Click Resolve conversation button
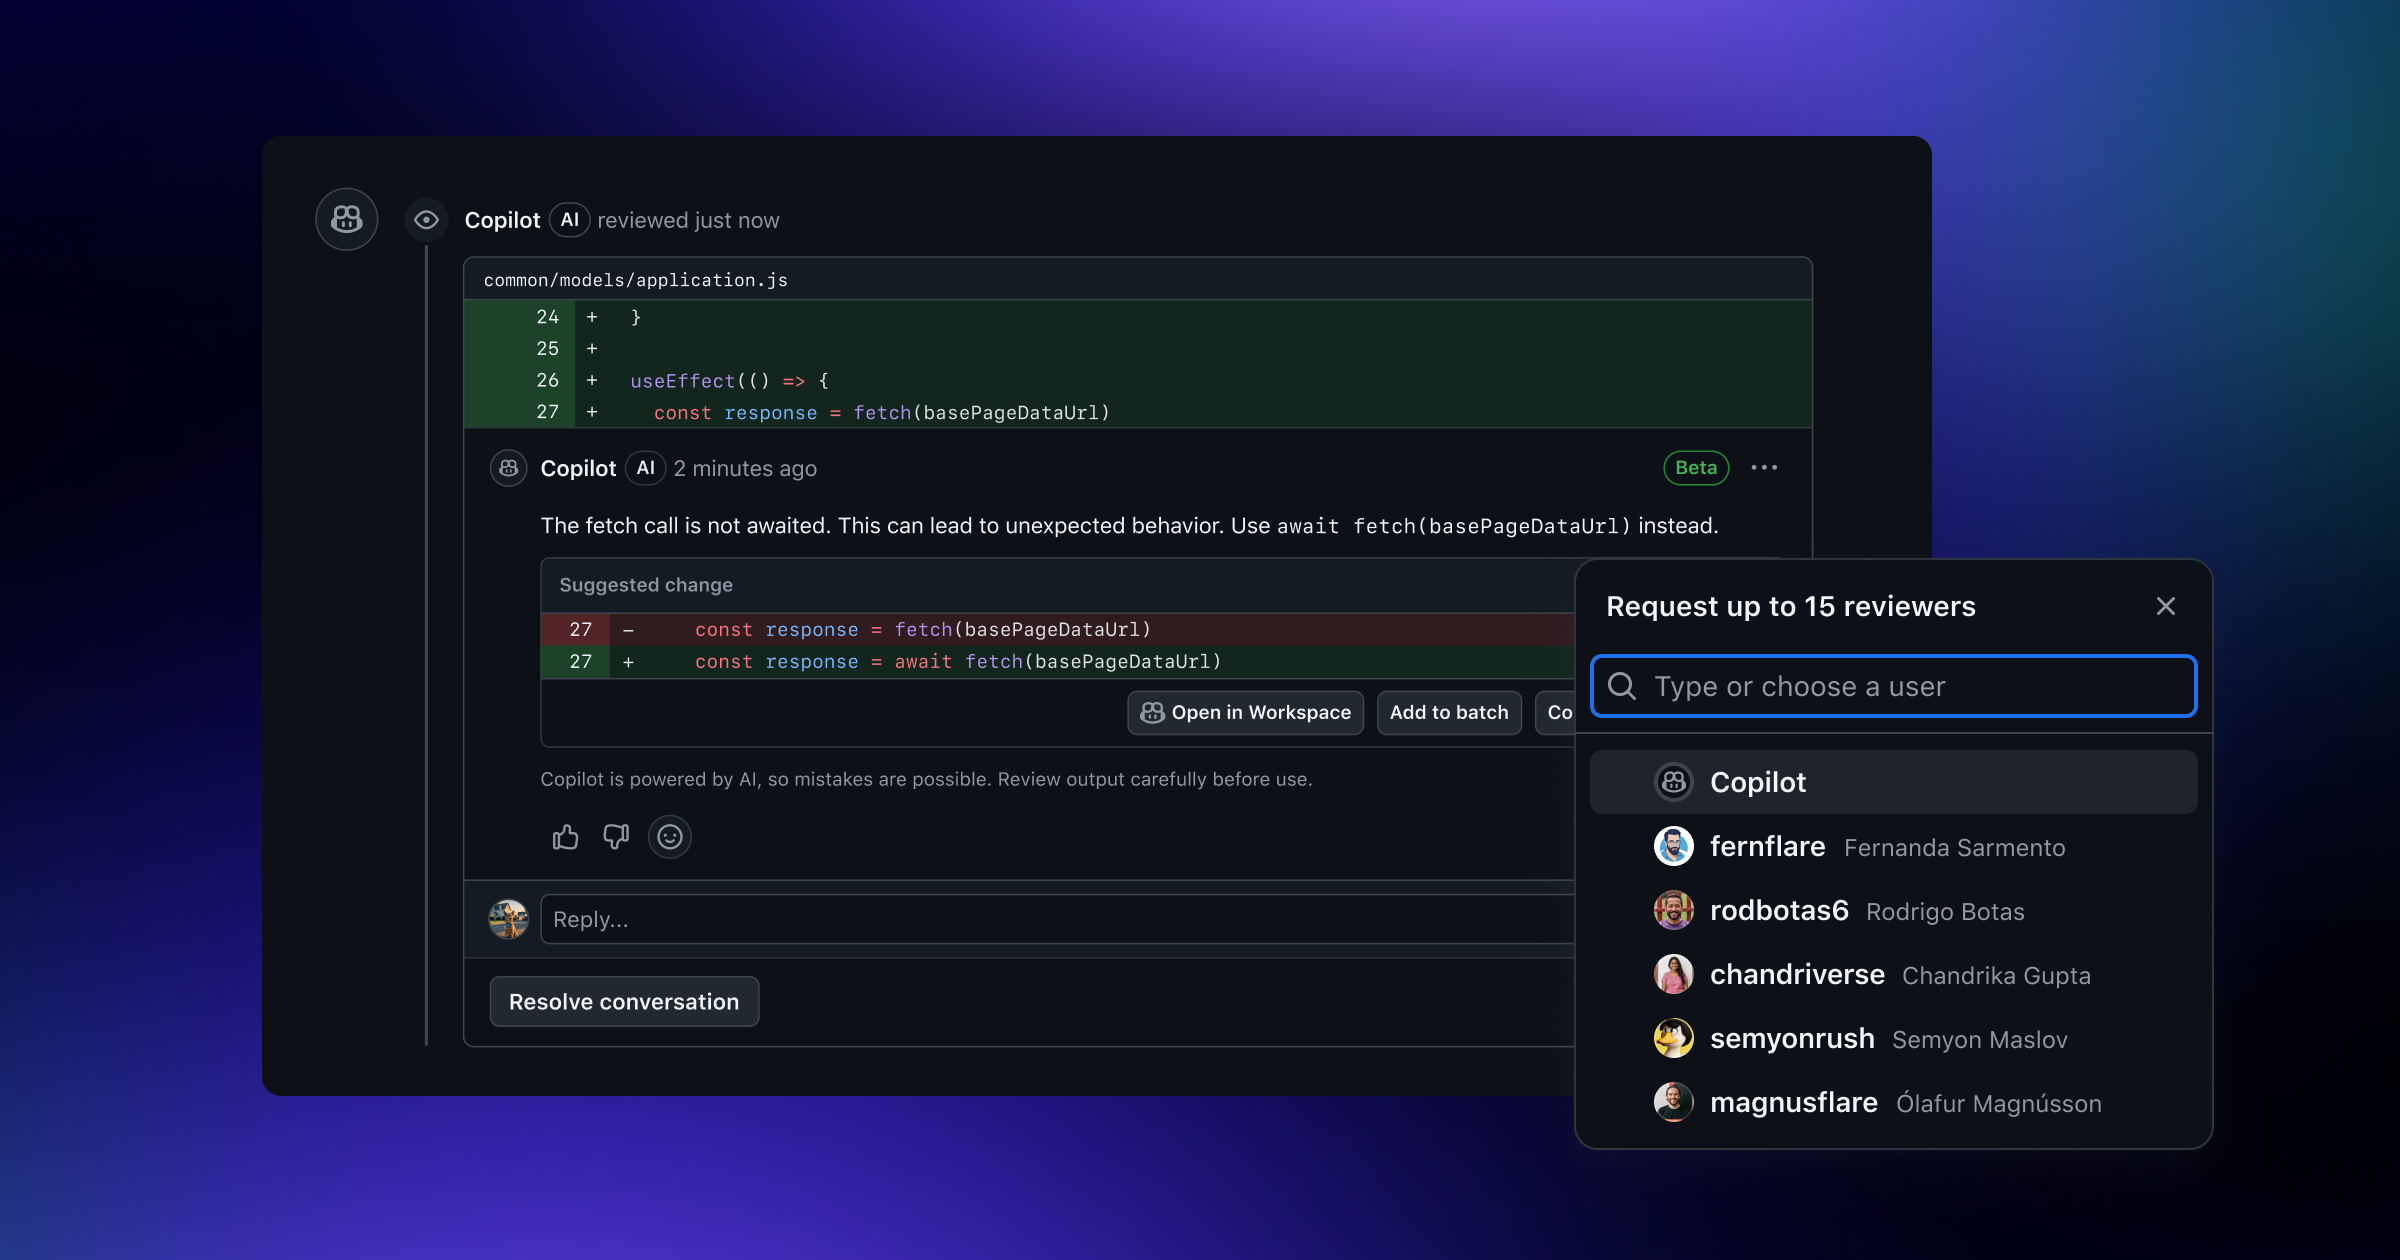Viewport: 2400px width, 1260px height. tap(624, 1002)
